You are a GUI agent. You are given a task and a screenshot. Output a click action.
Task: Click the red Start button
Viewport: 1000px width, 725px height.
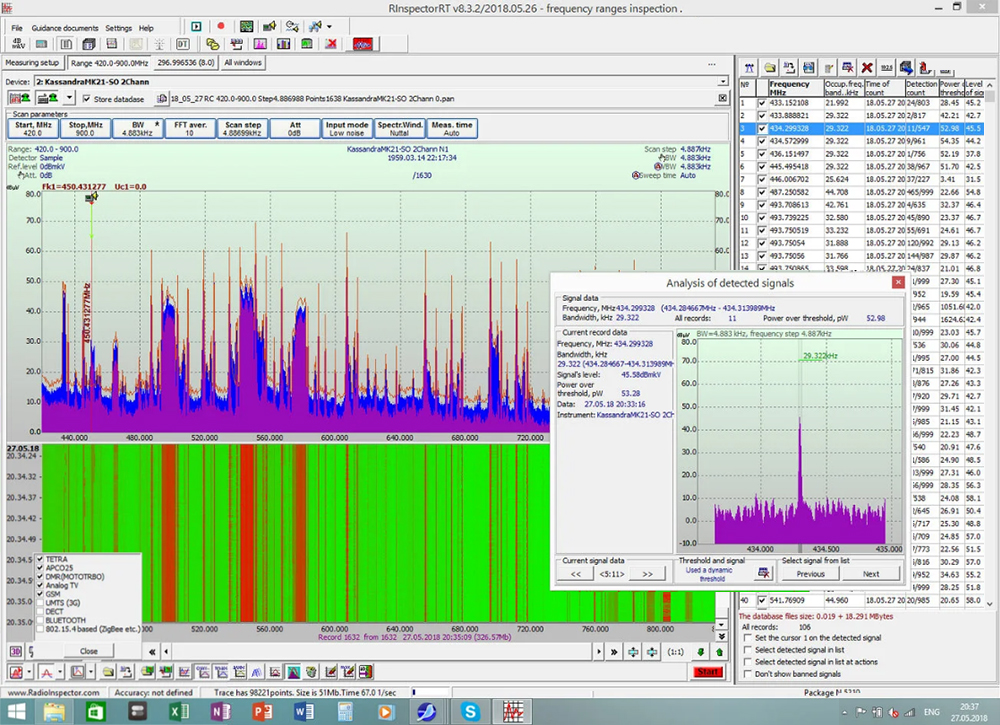(x=707, y=672)
